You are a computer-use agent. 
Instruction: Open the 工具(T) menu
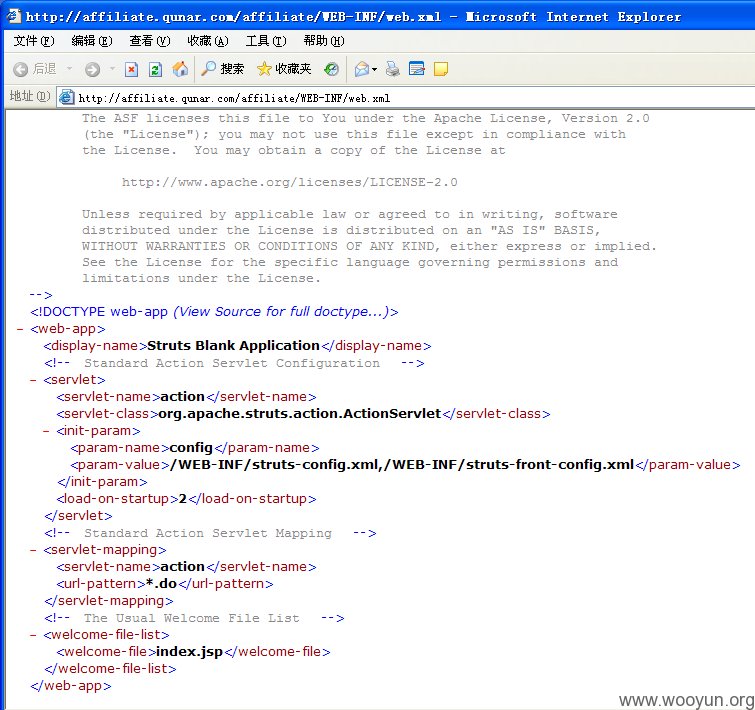(x=266, y=41)
